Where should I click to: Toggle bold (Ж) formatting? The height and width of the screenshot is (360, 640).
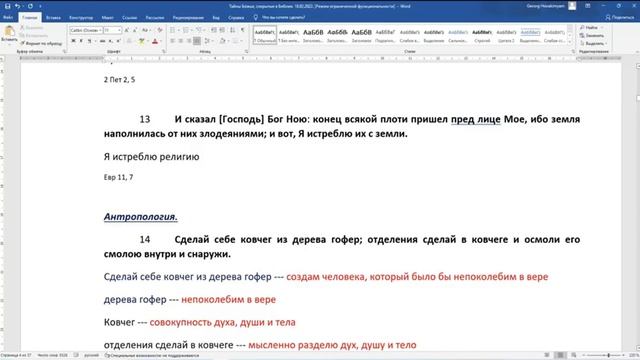pyautogui.click(x=73, y=41)
